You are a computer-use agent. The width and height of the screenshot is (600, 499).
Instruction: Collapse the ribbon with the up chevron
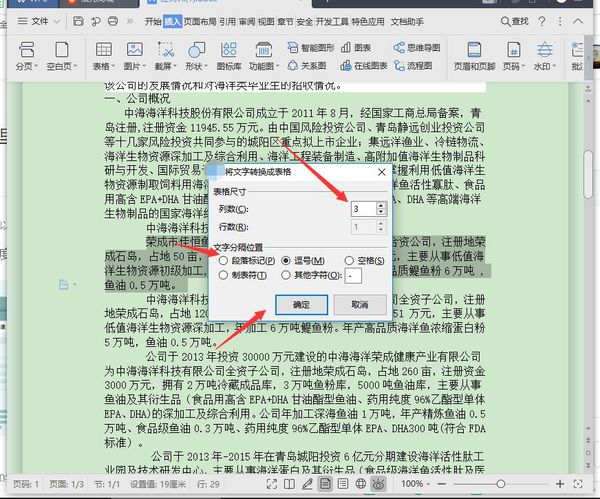(578, 21)
